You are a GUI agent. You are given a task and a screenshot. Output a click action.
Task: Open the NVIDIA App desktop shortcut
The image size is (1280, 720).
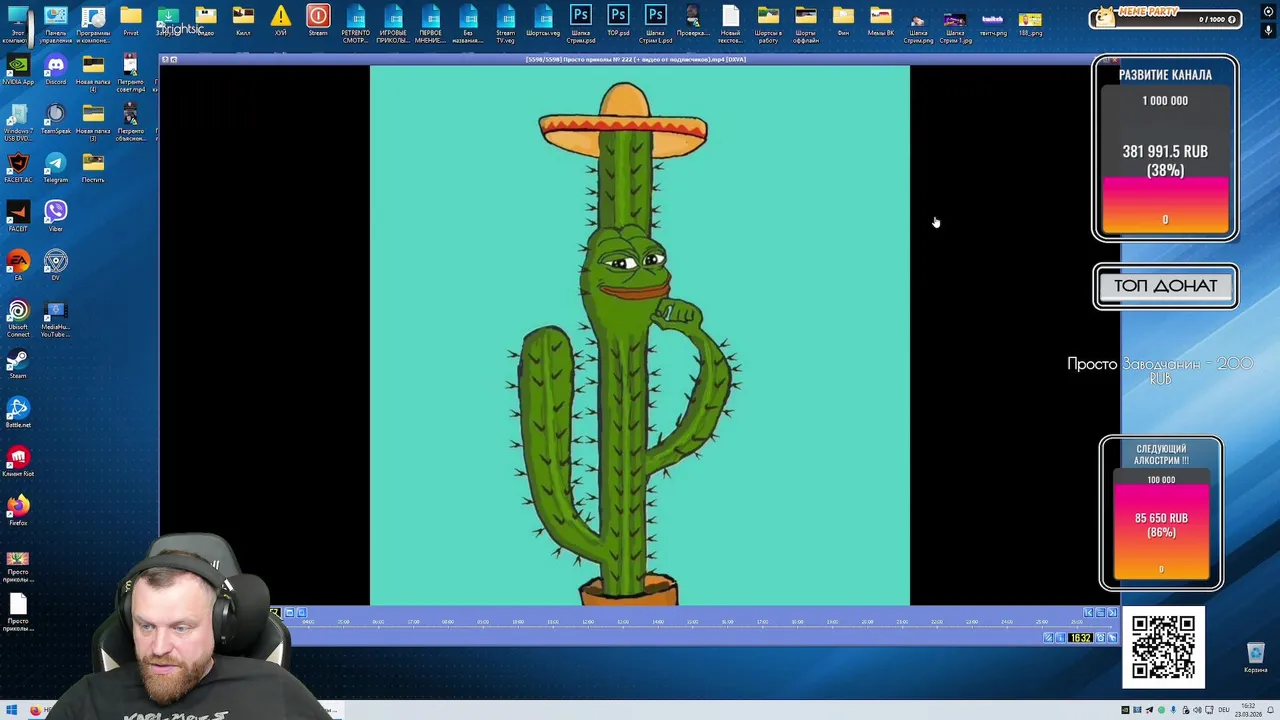pos(18,69)
